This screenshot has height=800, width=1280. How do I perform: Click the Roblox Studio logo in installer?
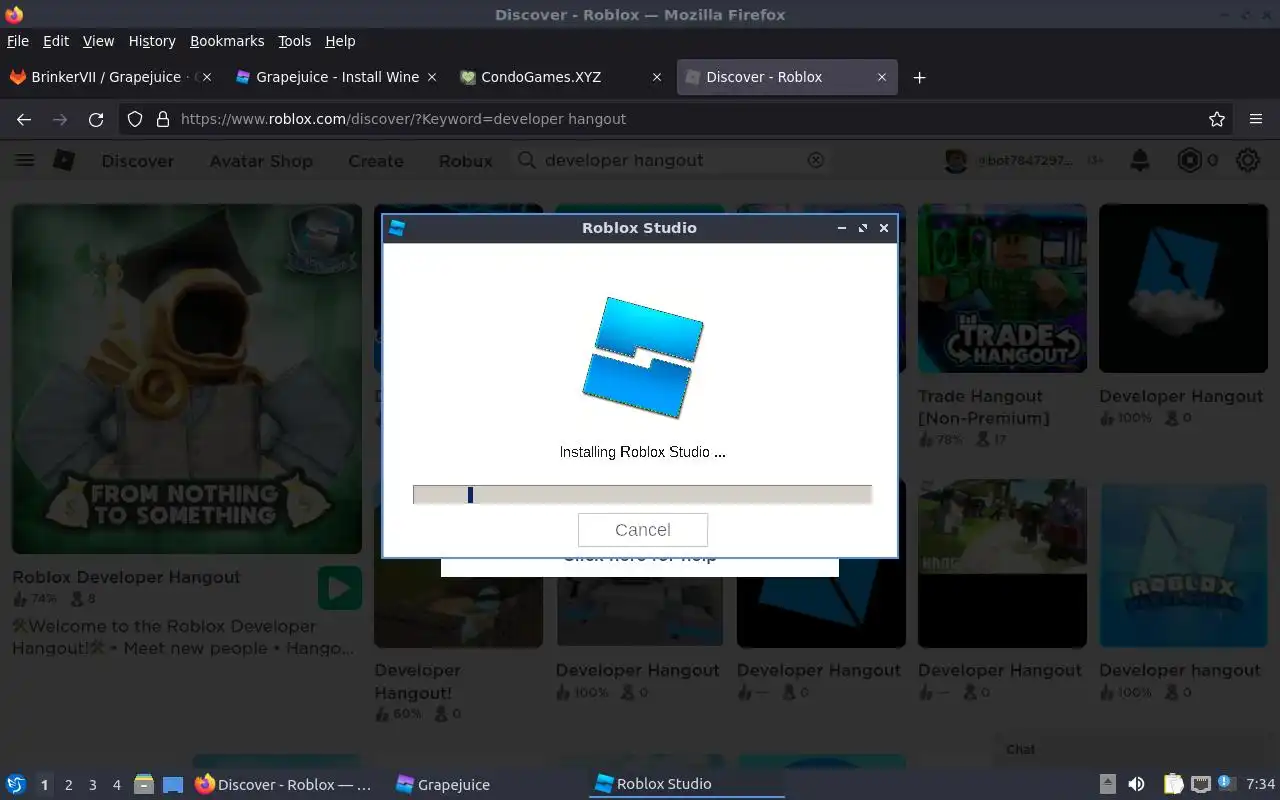pyautogui.click(x=643, y=357)
